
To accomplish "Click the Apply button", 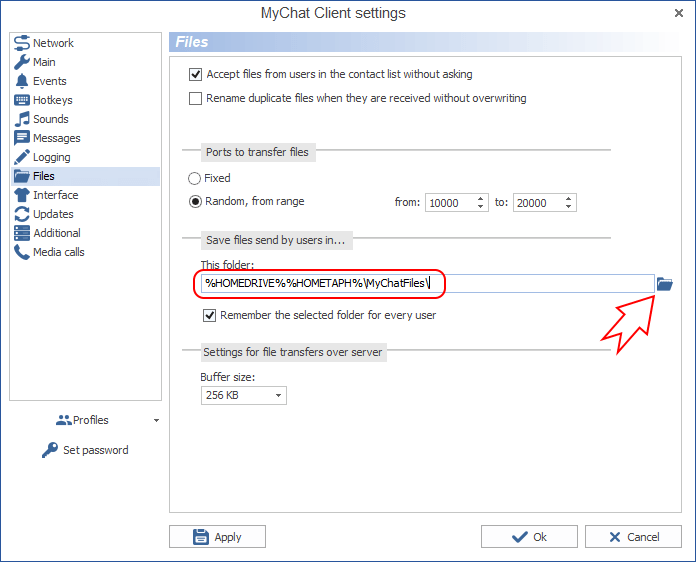I will coord(218,537).
